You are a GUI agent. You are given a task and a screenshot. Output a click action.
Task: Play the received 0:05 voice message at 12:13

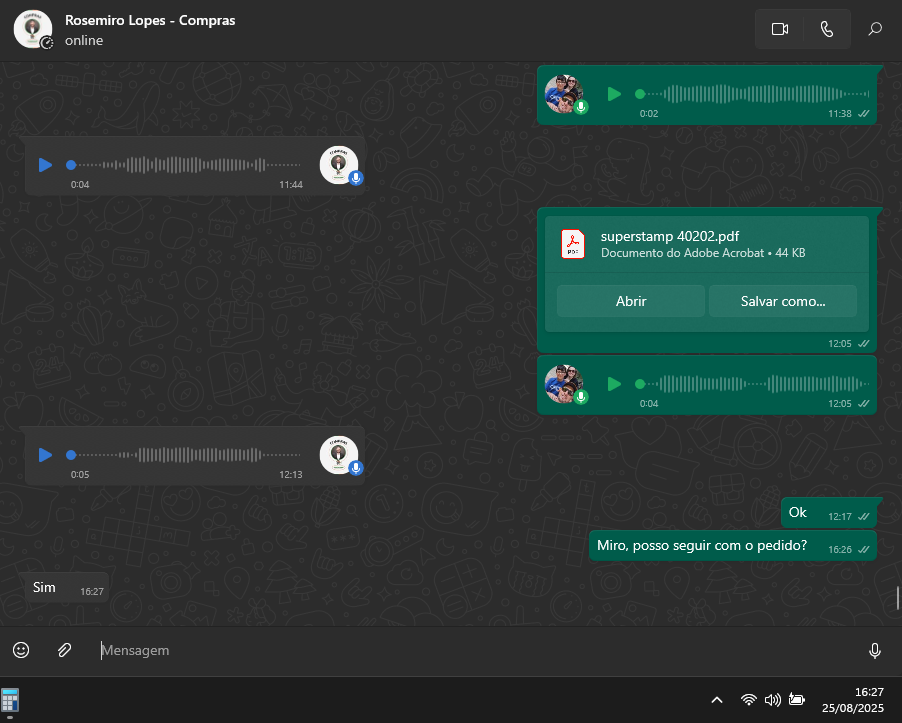point(45,455)
